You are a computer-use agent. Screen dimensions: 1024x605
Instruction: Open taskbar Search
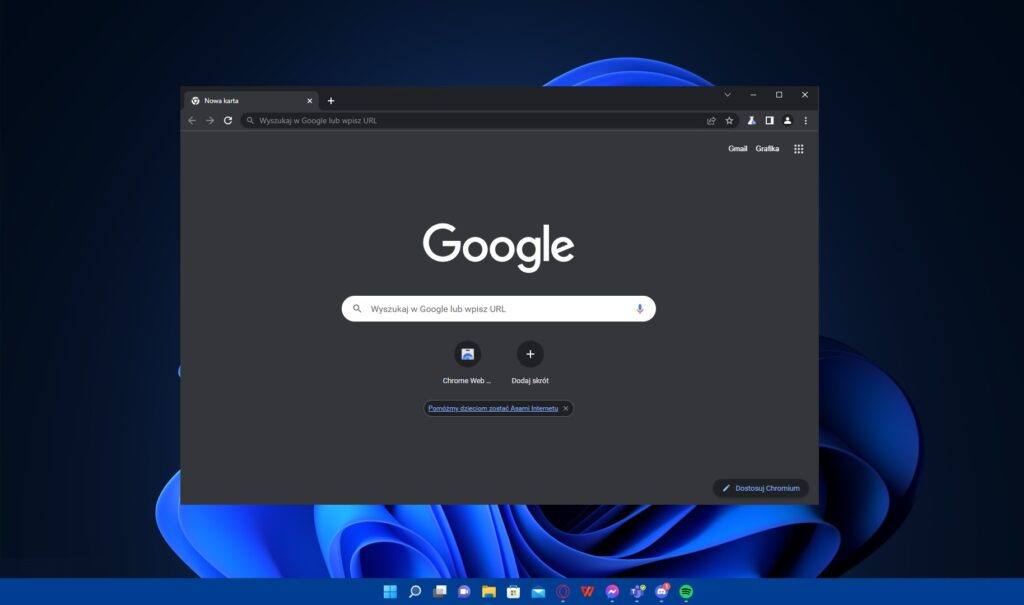(415, 591)
